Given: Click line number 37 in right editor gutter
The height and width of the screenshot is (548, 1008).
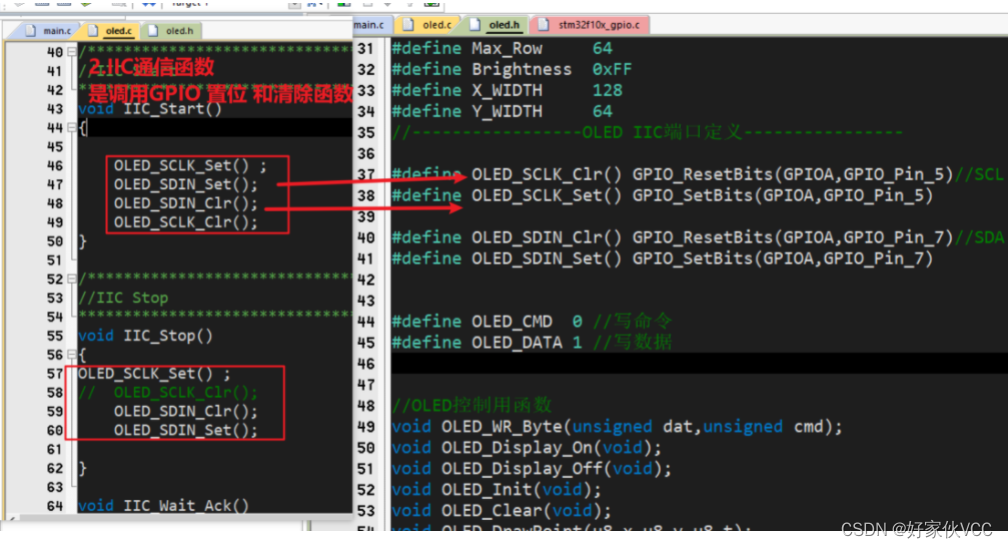Looking at the screenshot, I should point(366,174).
